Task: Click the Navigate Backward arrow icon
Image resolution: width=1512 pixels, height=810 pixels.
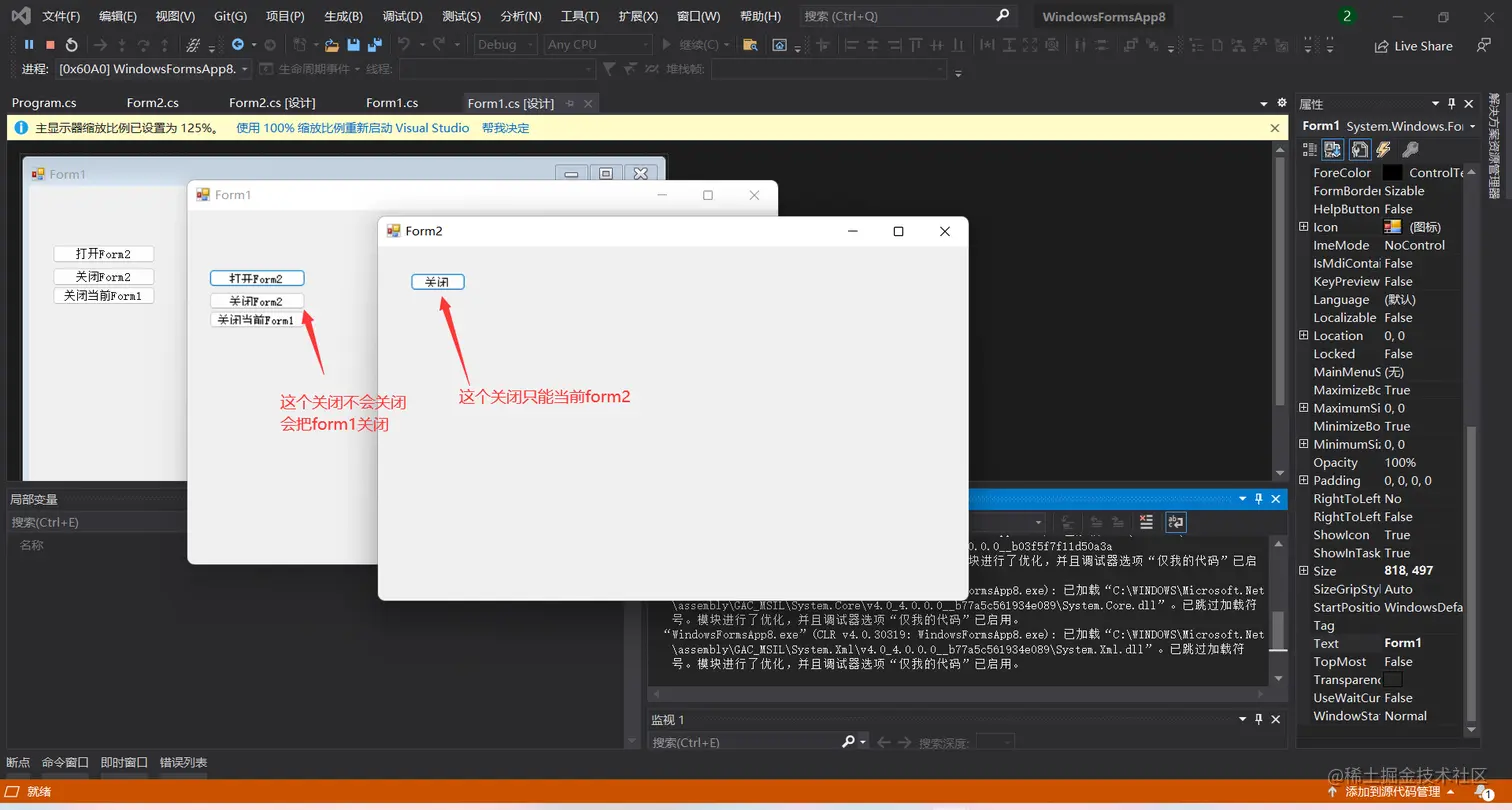Action: [238, 45]
